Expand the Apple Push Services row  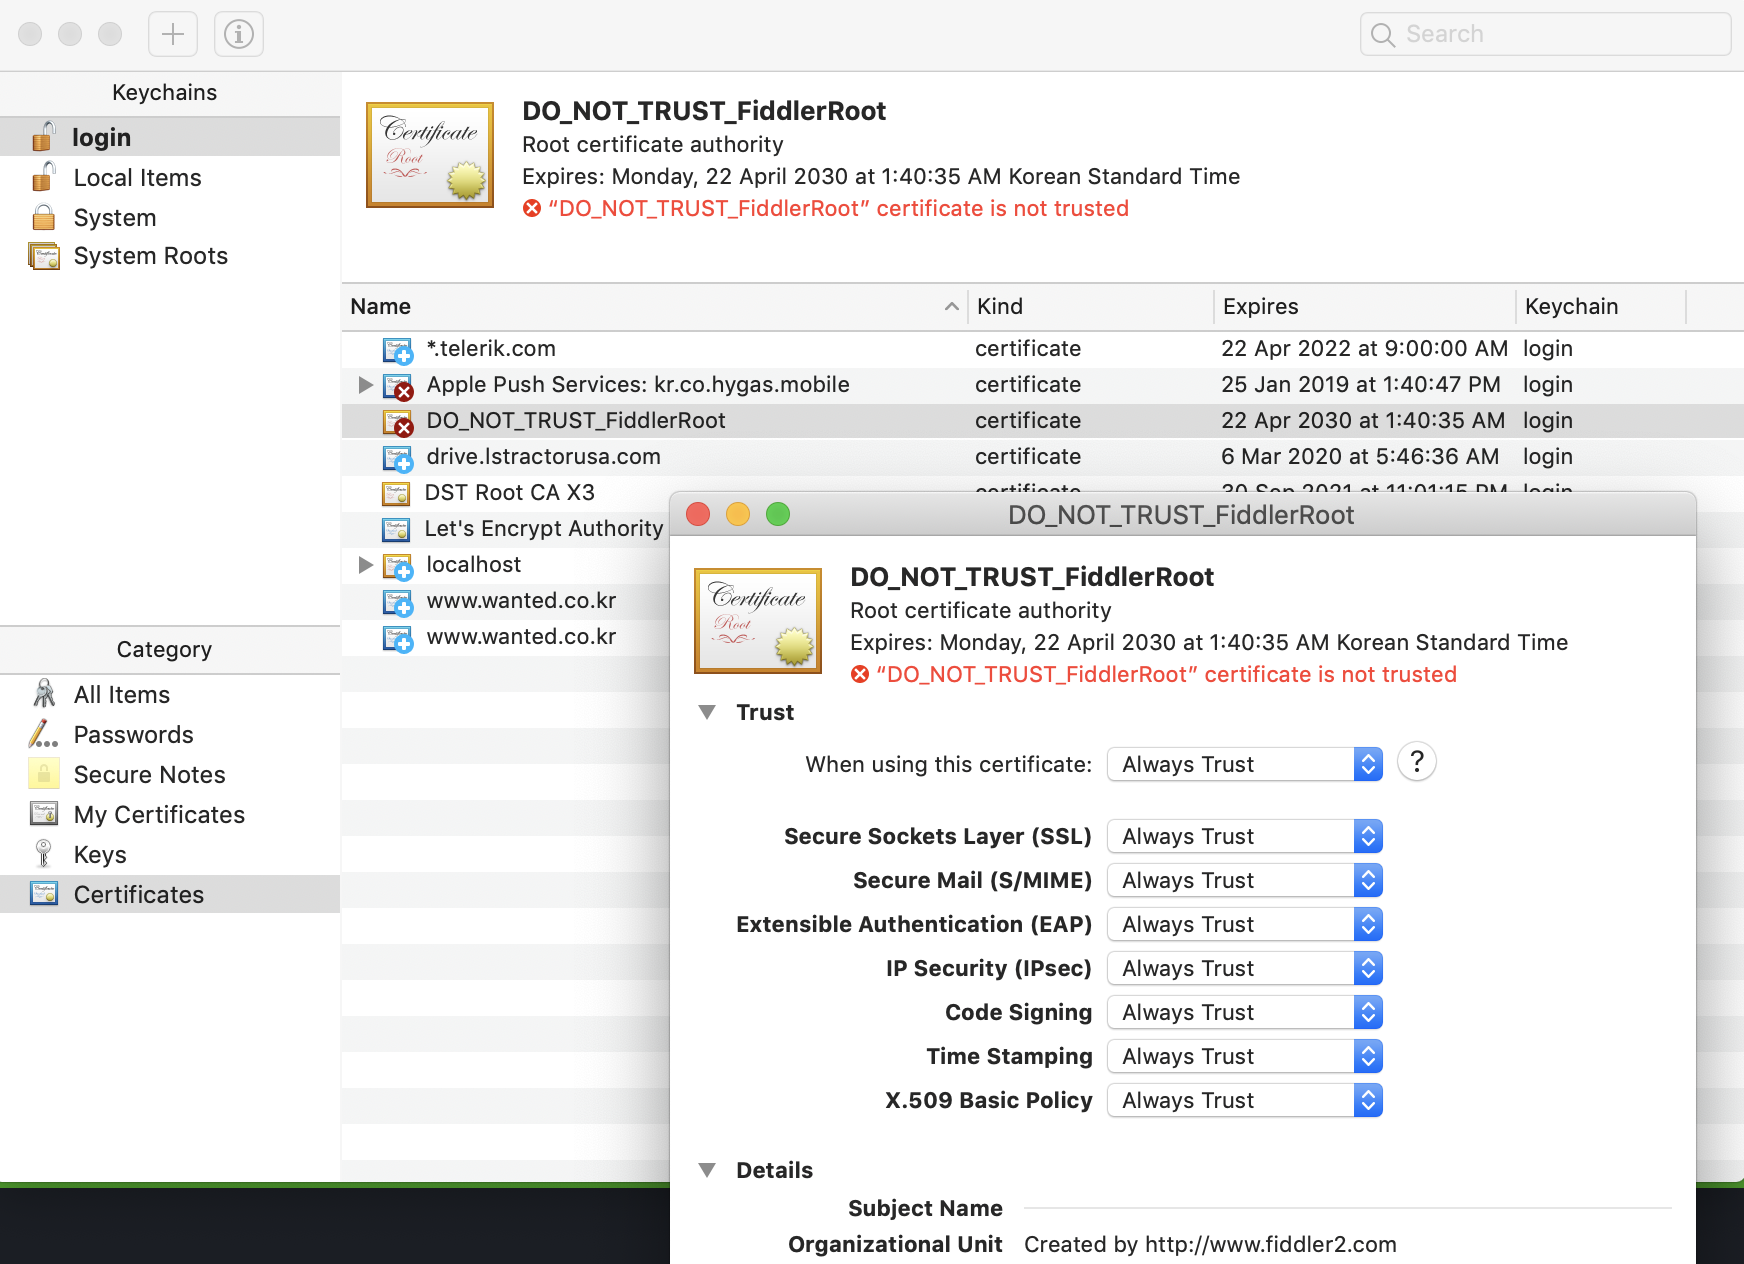click(365, 385)
